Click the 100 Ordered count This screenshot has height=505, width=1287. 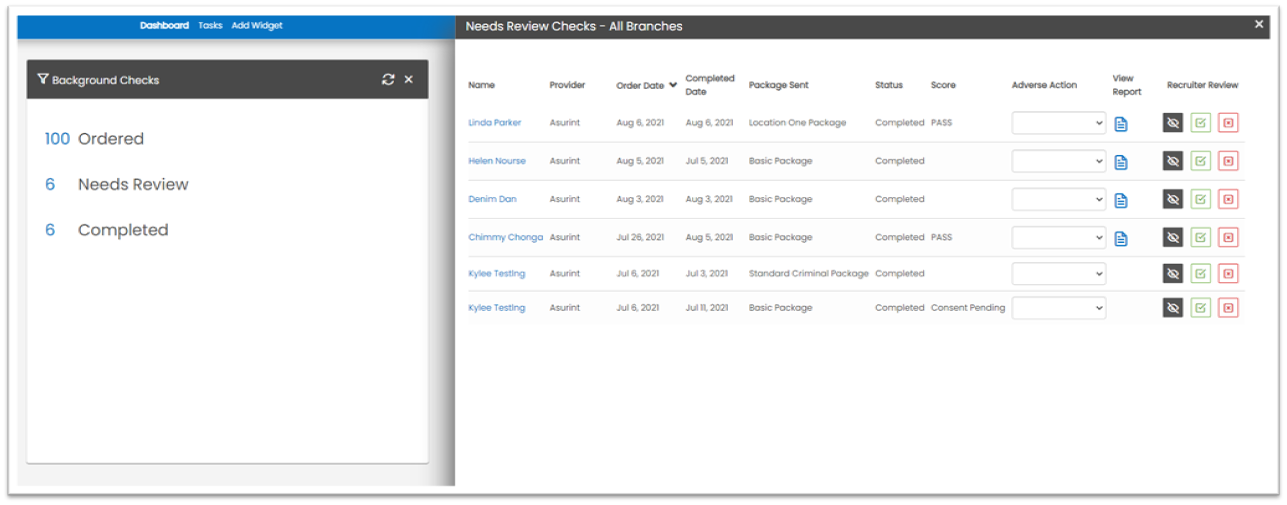click(x=57, y=139)
